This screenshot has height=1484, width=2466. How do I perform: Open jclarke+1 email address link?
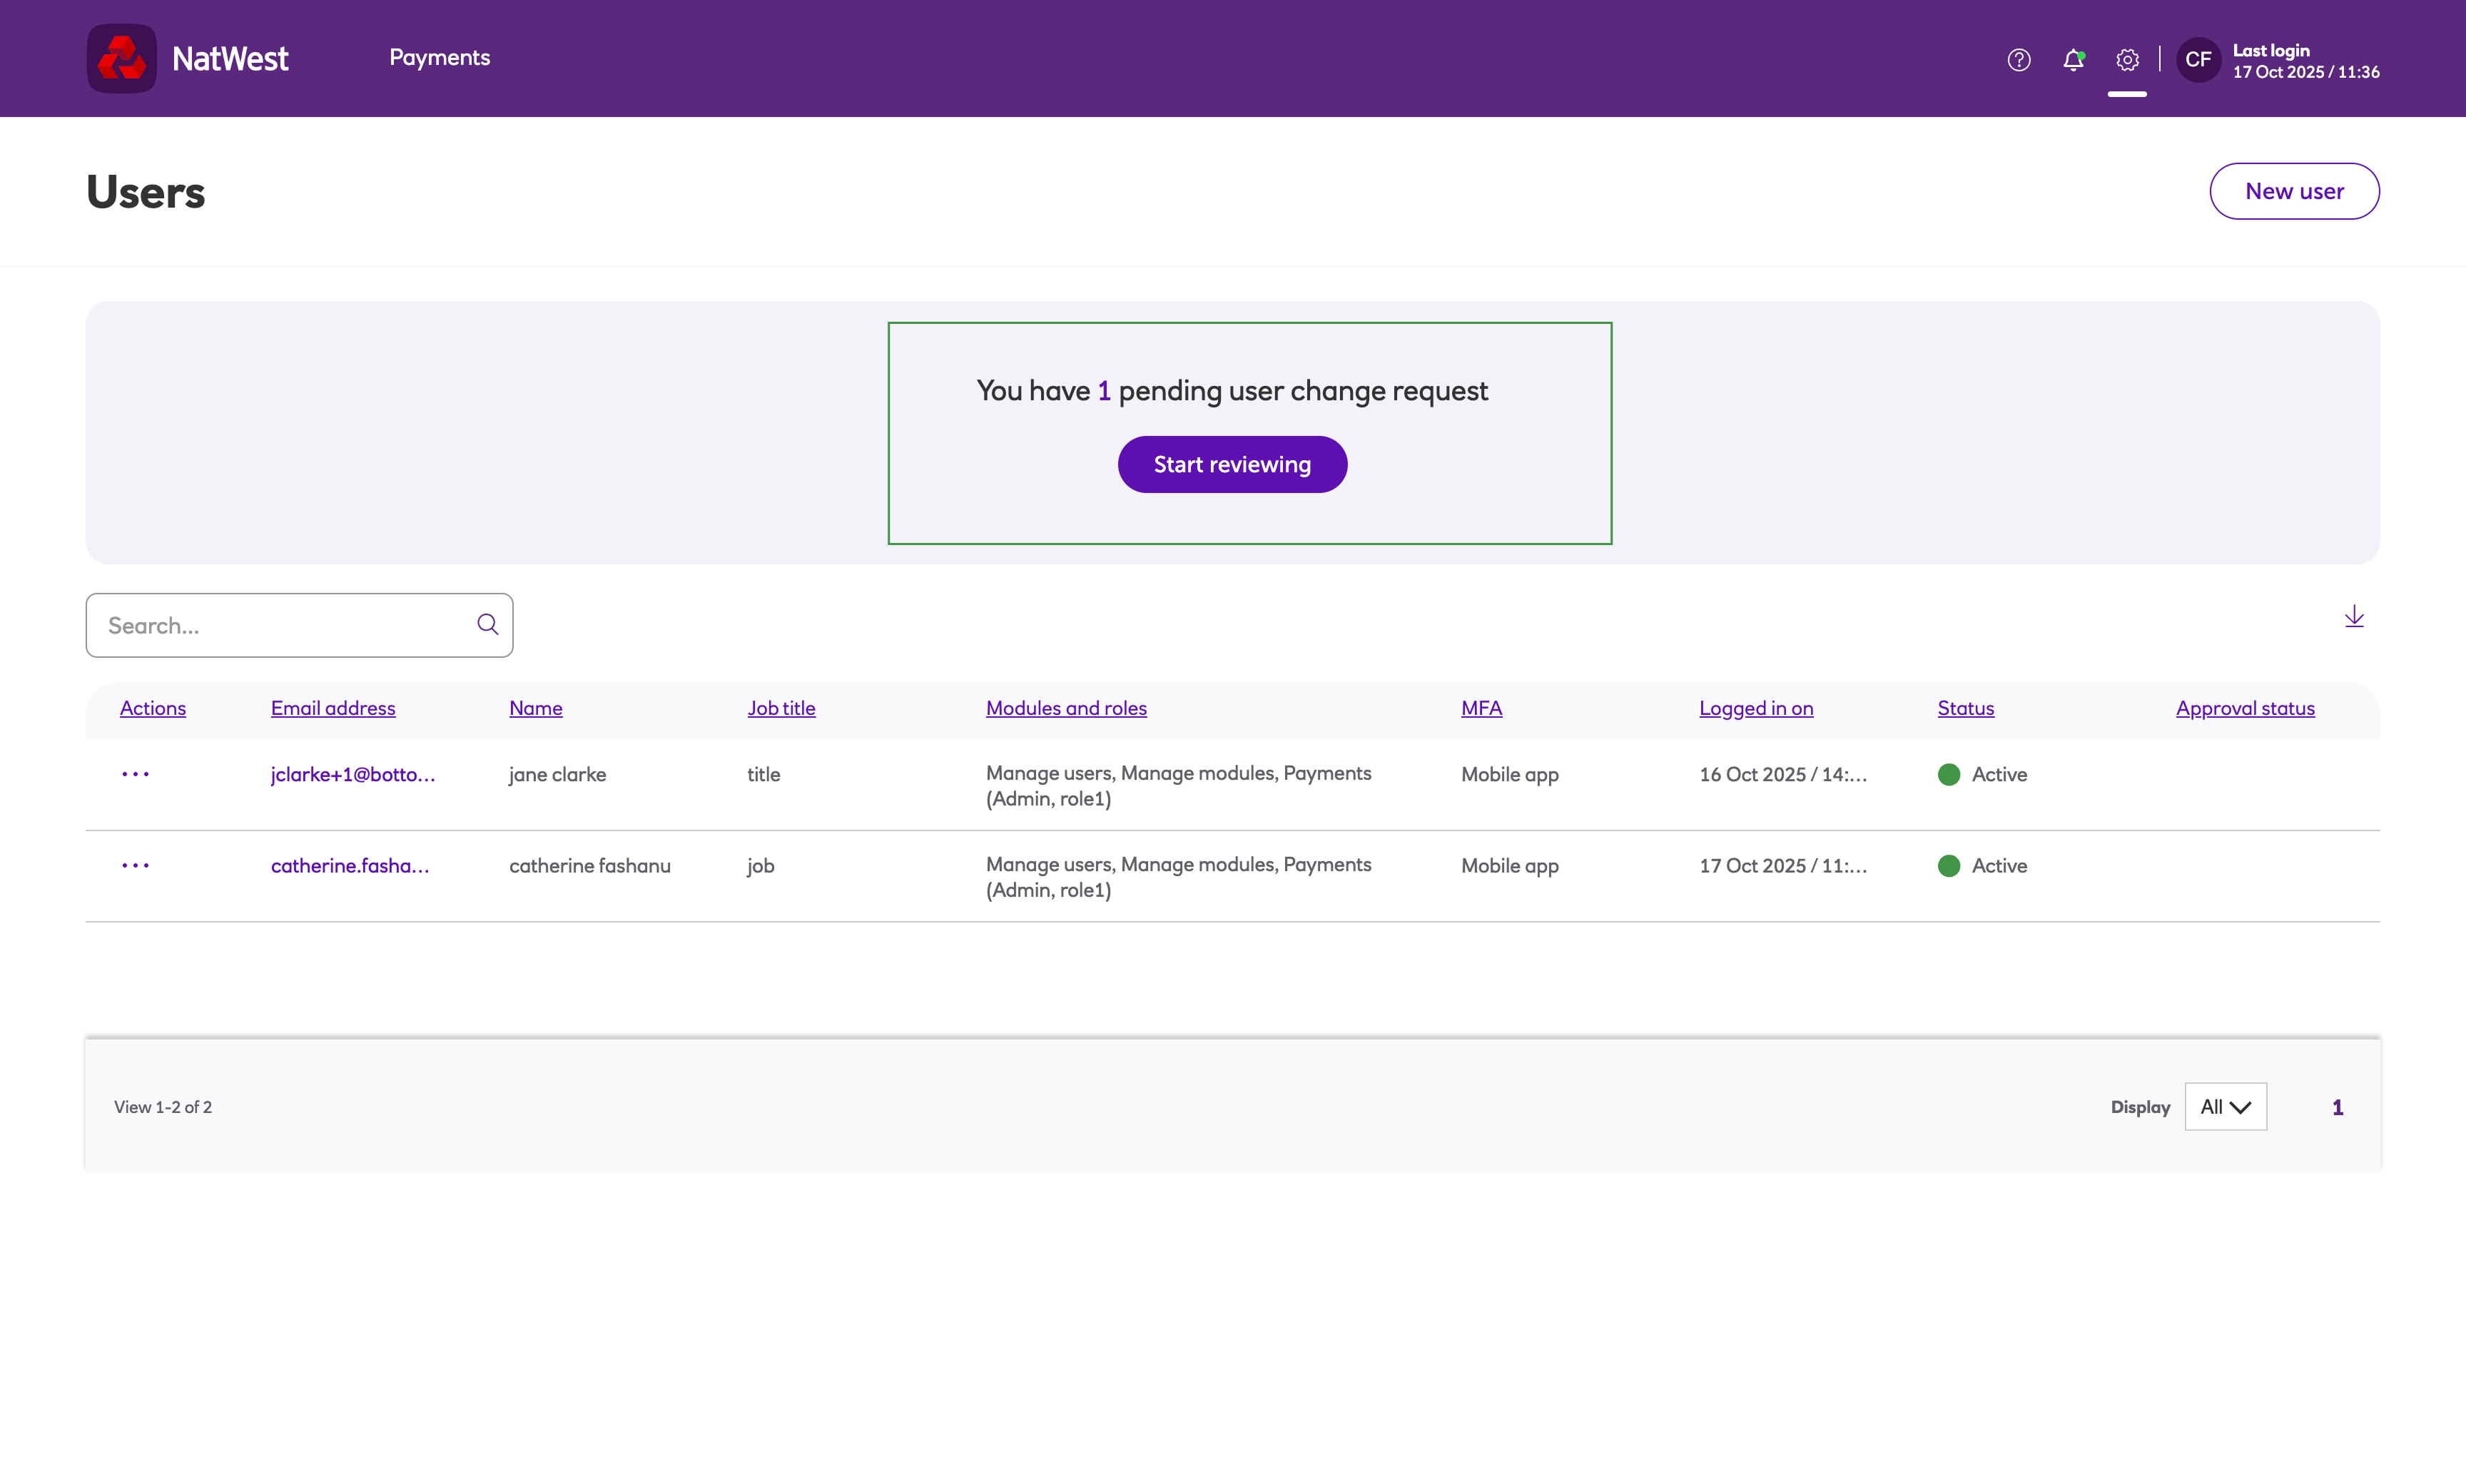tap(352, 774)
